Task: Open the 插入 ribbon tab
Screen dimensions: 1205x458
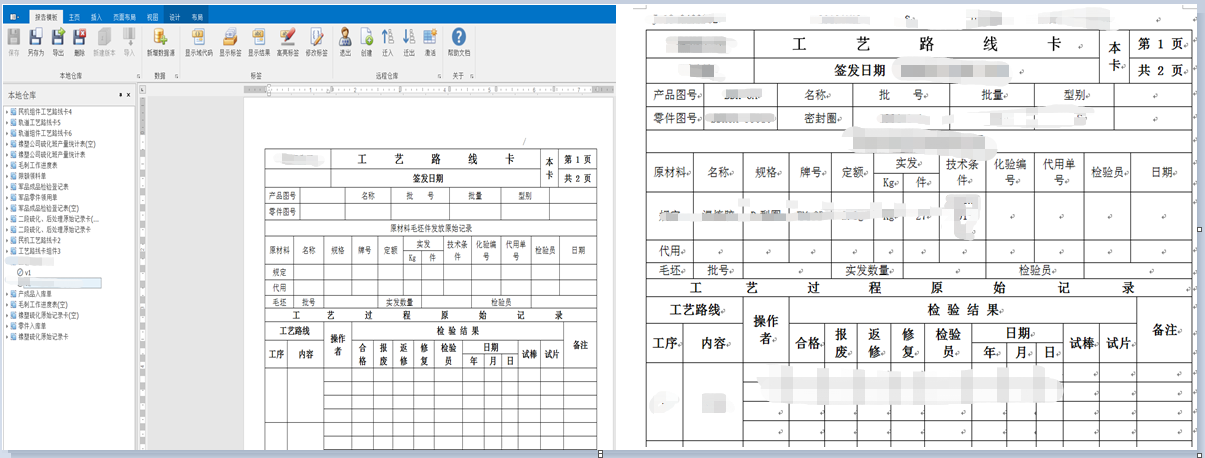Action: [x=96, y=18]
